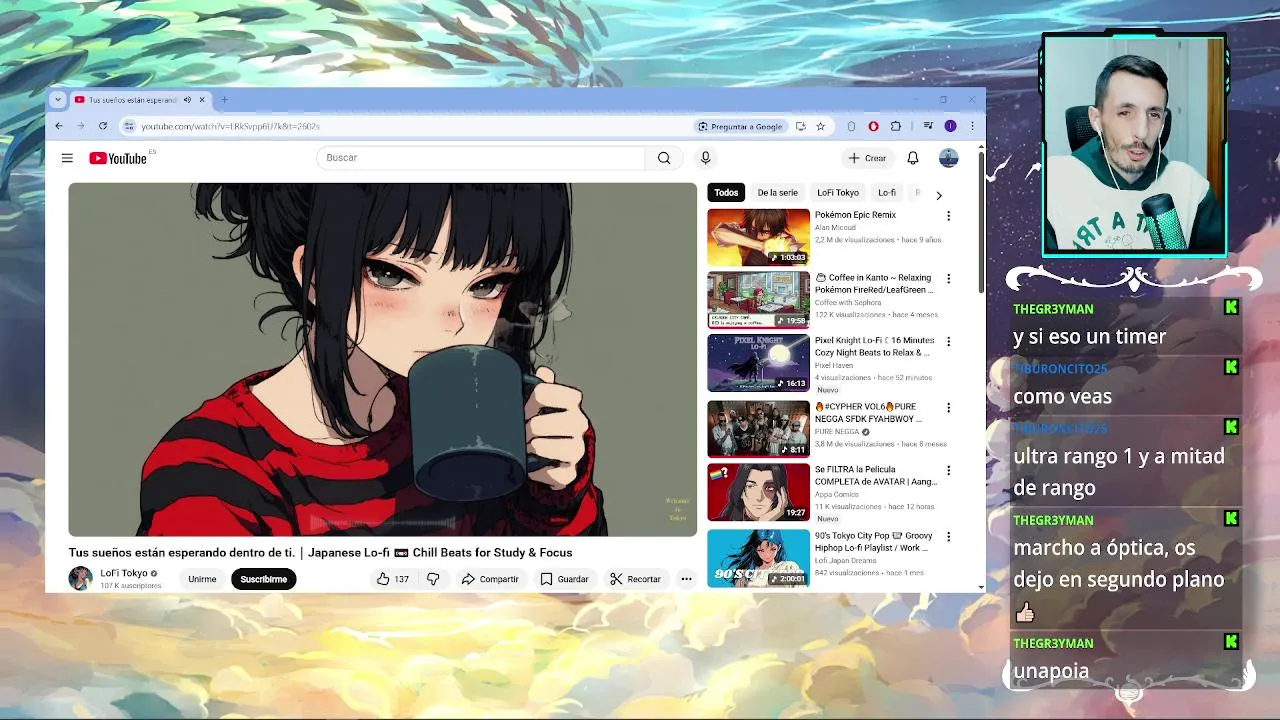Dislike the video with thumbs down
1280x720 pixels.
pyautogui.click(x=433, y=579)
